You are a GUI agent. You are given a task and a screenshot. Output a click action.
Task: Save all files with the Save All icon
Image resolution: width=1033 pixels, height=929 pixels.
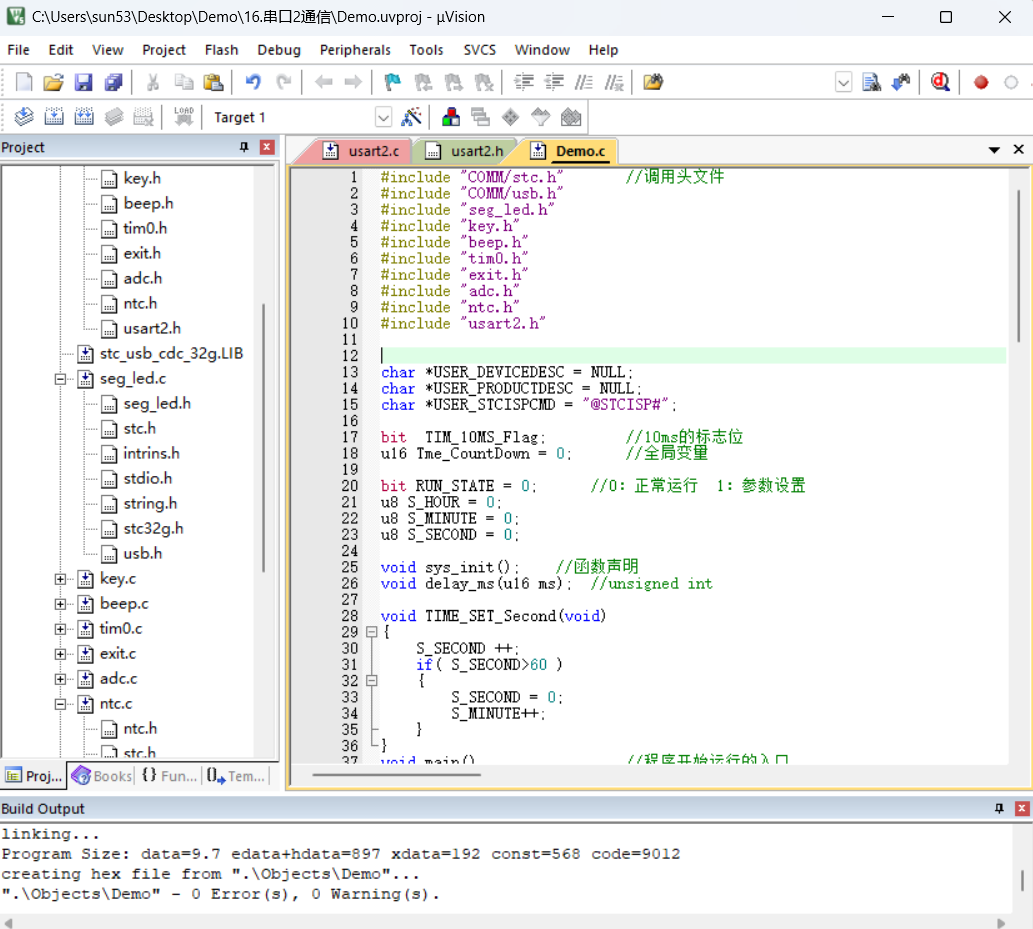tap(113, 82)
